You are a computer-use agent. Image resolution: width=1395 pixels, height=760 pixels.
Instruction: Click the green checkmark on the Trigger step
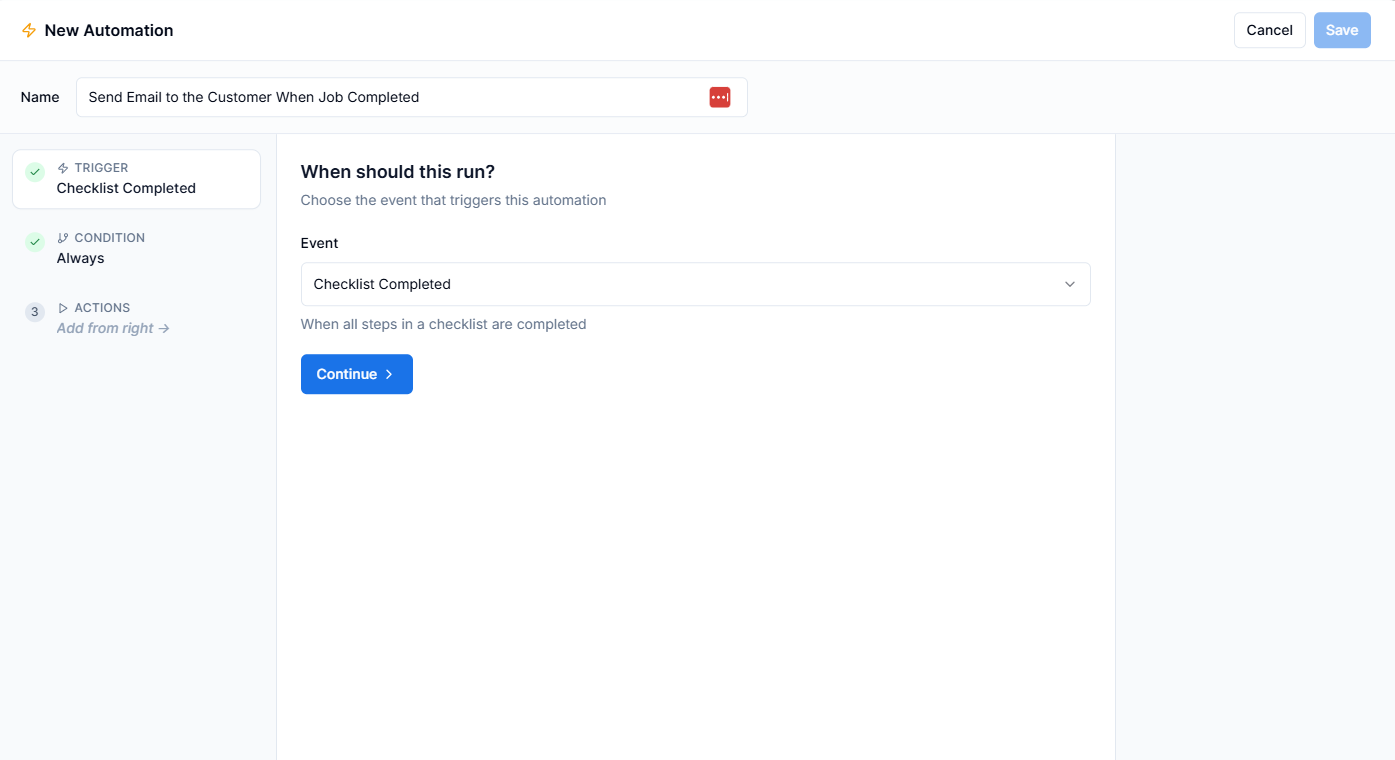34,171
